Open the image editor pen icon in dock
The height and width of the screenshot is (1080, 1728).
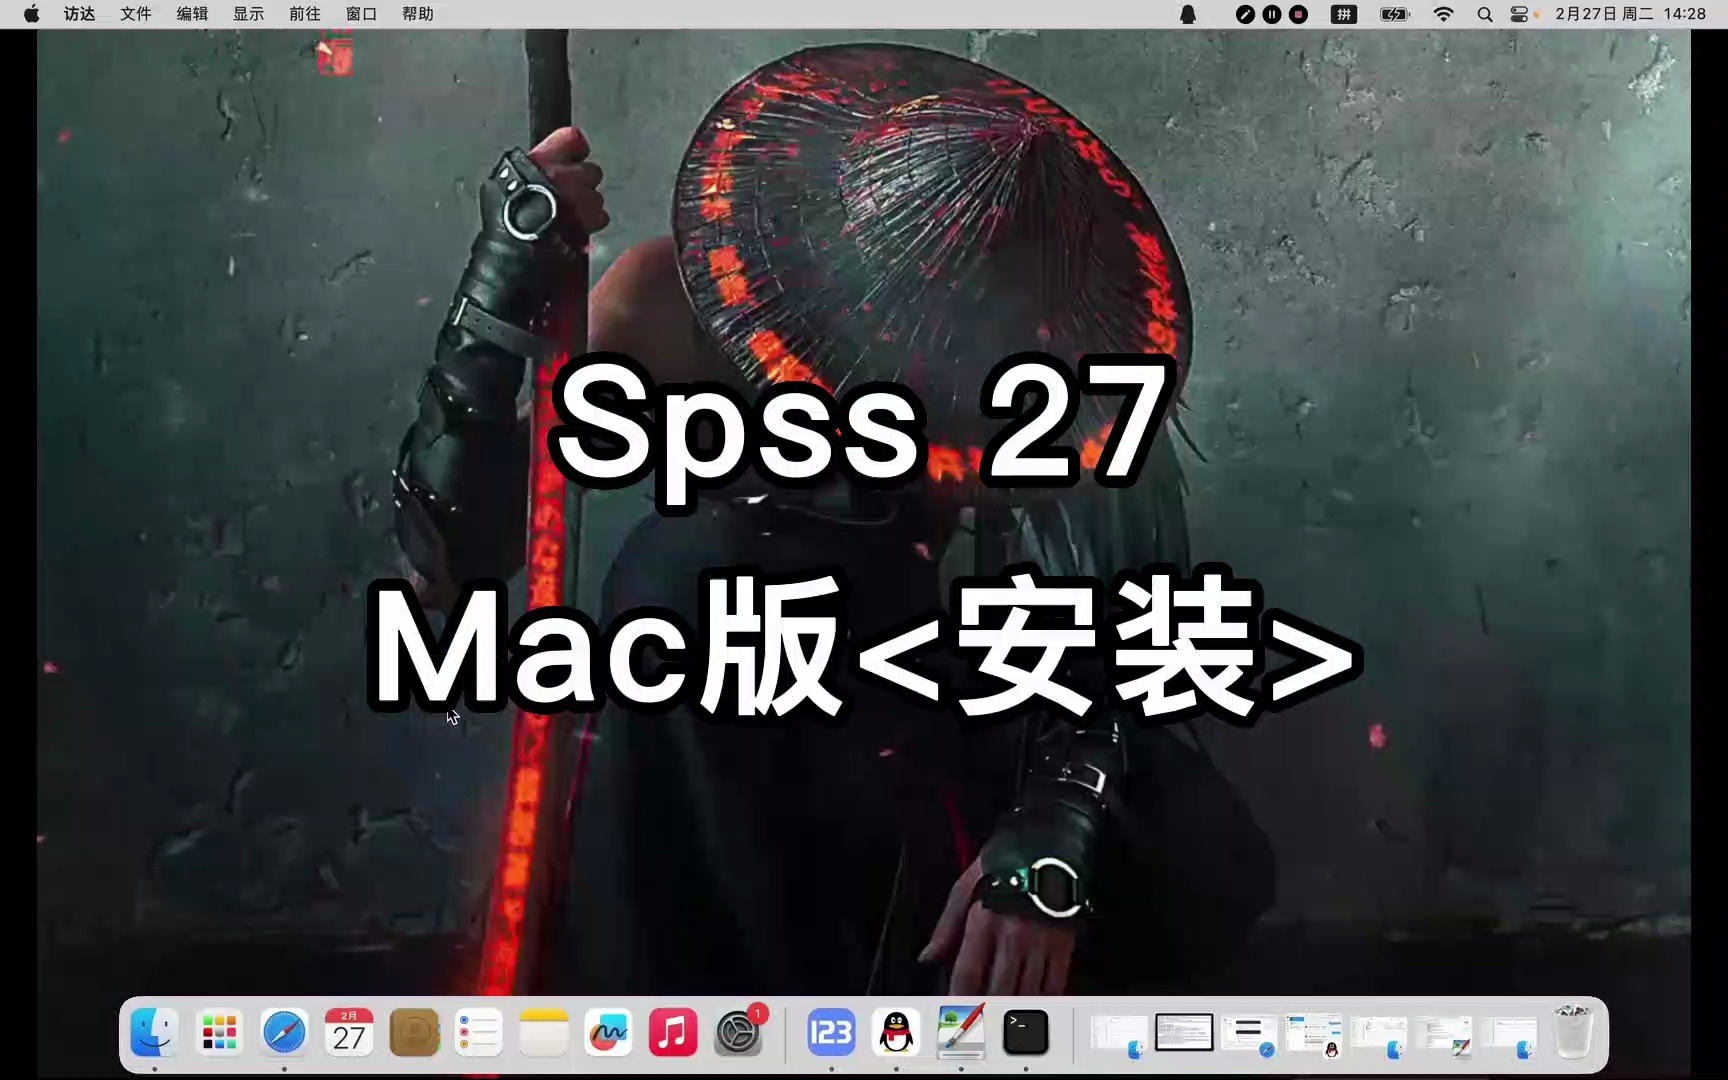click(961, 1032)
